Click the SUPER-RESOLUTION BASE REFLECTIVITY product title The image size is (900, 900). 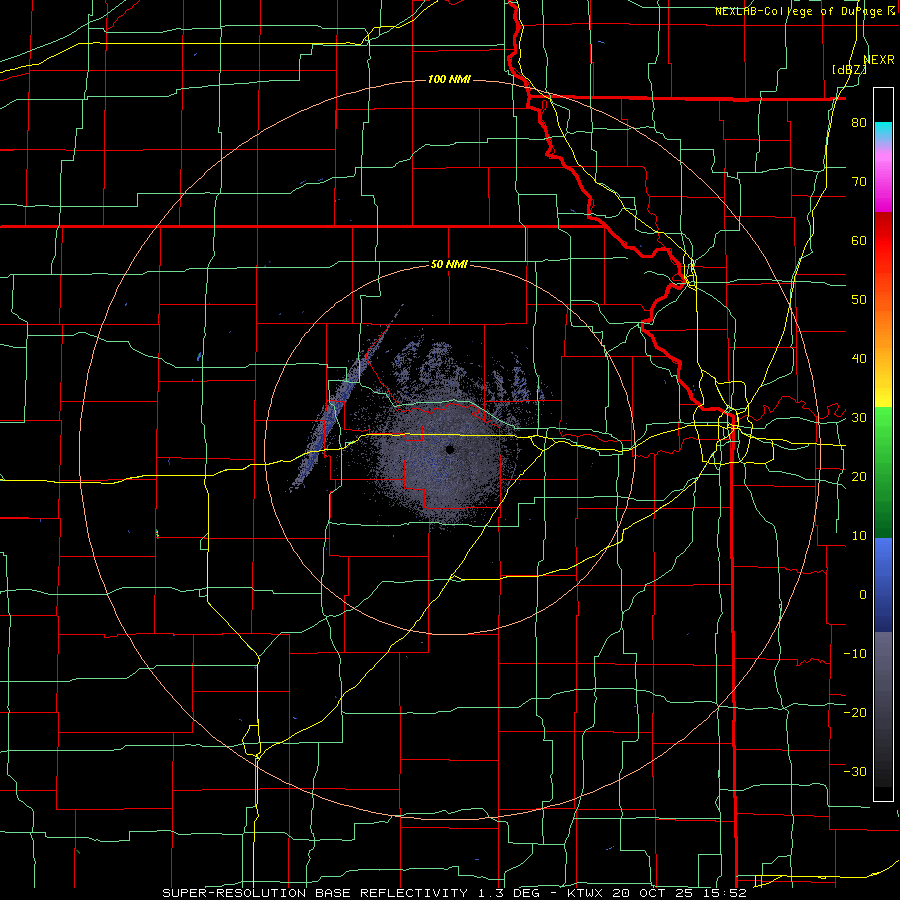click(x=315, y=893)
